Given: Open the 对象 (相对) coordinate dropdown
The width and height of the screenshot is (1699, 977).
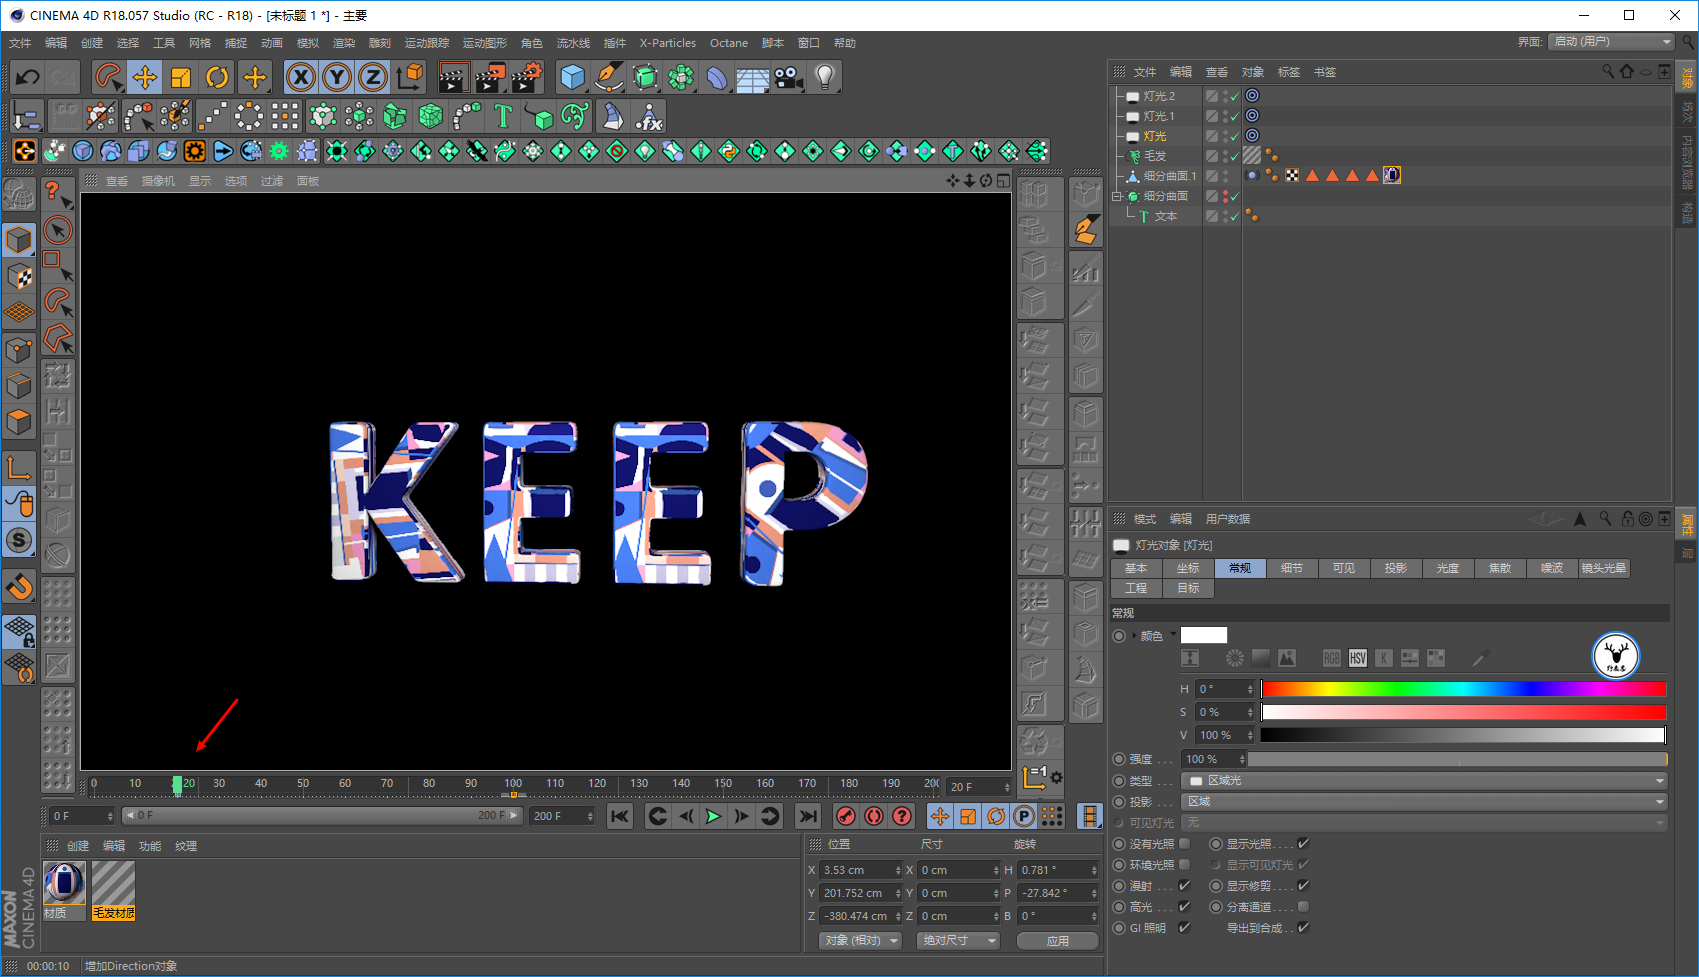Looking at the screenshot, I should point(860,941).
